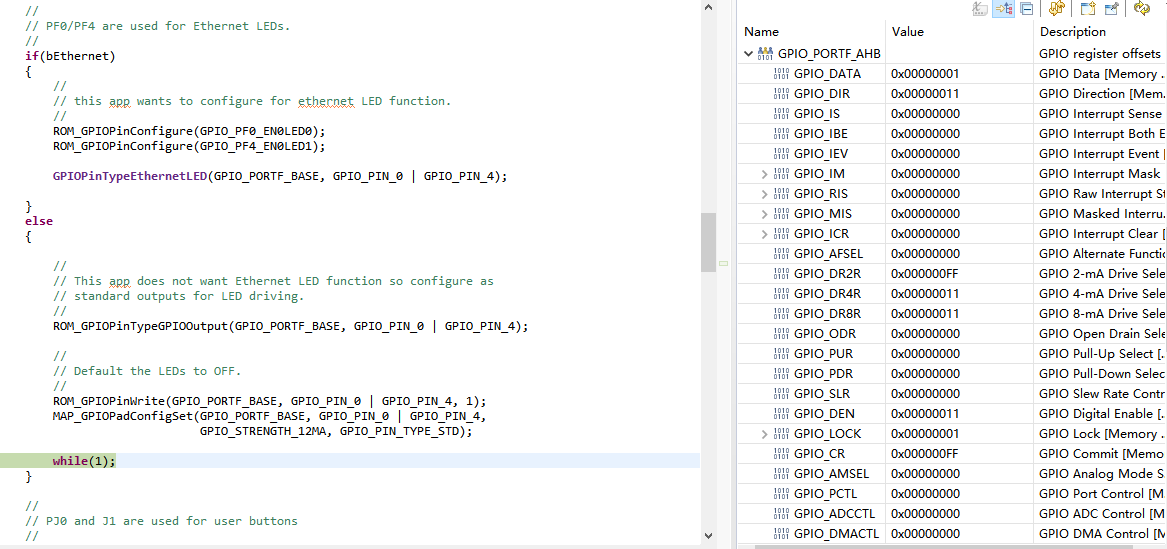The width and height of the screenshot is (1167, 549).
Task: Click the GPIOPinTypeEthernetLED function call
Action: pos(281,176)
